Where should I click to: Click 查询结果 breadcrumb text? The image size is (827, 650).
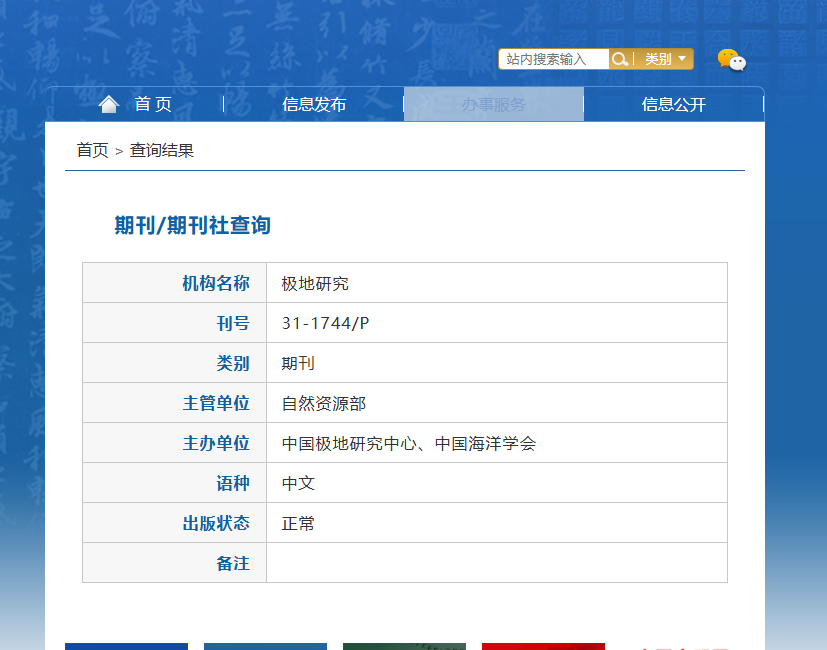tap(162, 150)
